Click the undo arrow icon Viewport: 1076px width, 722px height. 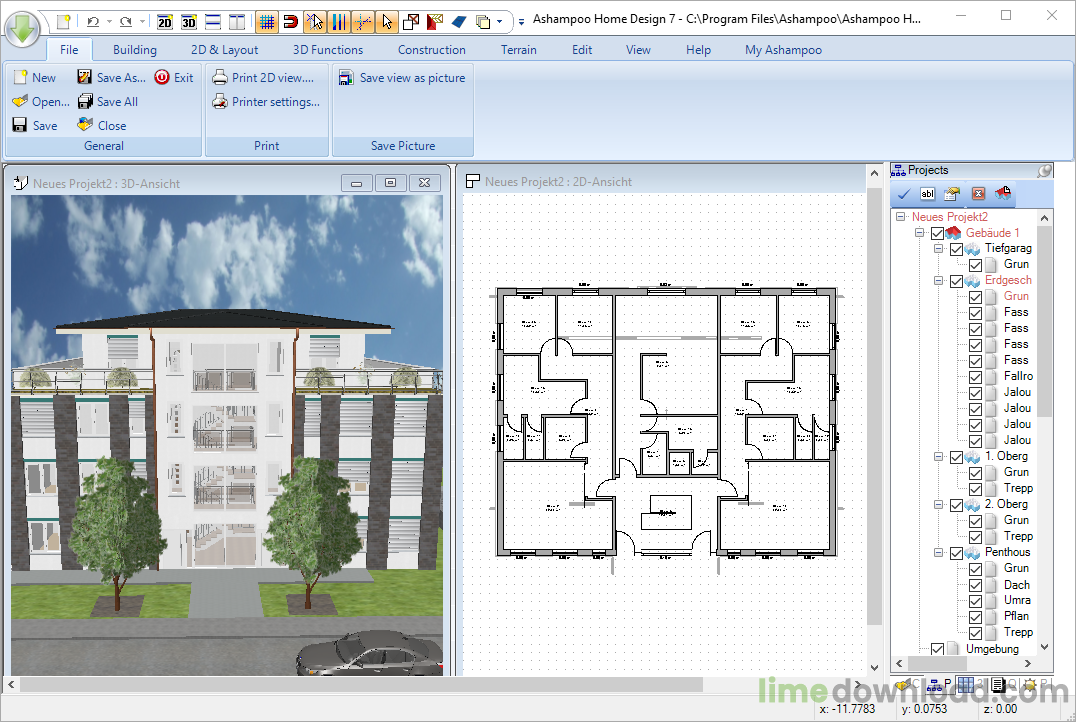(93, 21)
